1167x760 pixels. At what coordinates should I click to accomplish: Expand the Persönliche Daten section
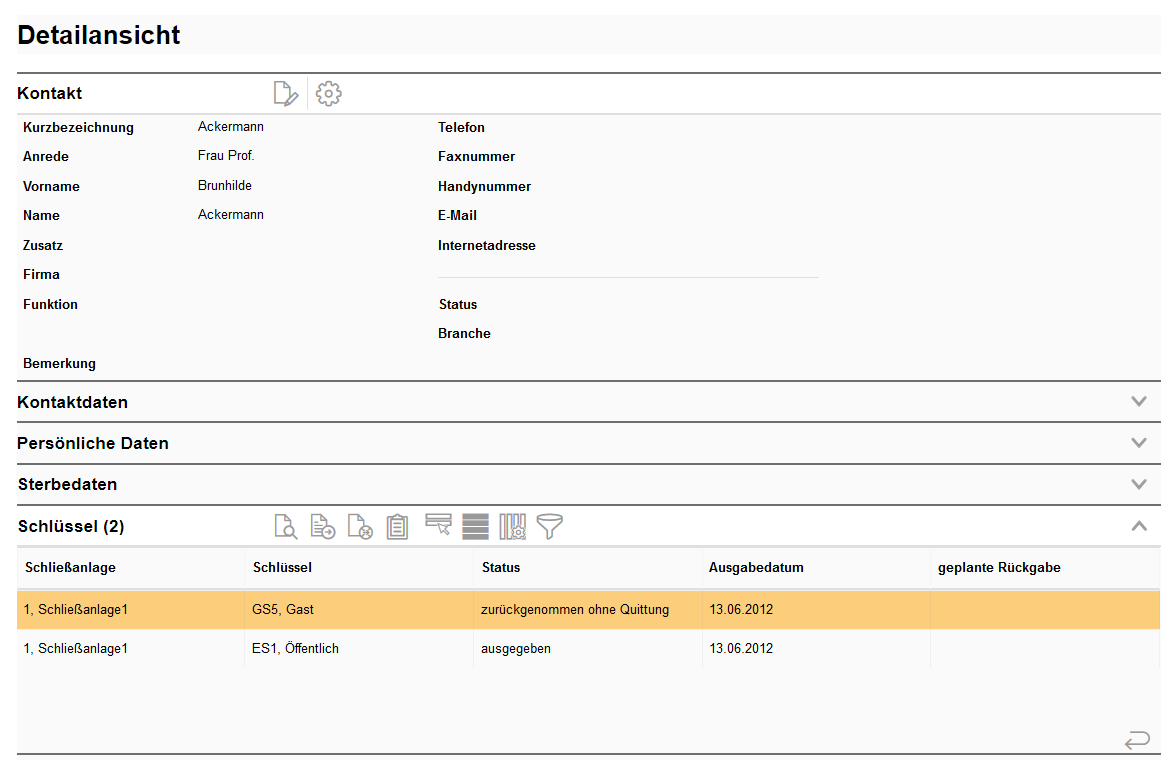[x=1138, y=443]
